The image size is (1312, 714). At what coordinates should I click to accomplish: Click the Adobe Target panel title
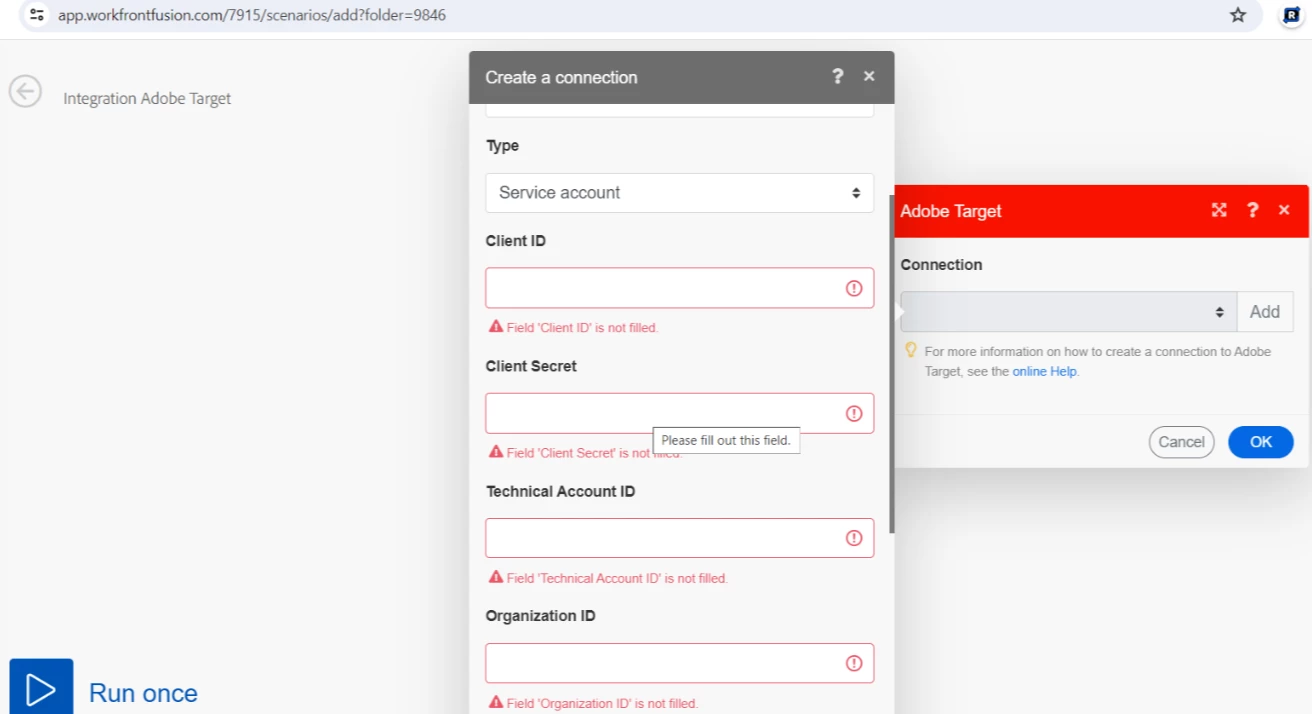(x=951, y=211)
